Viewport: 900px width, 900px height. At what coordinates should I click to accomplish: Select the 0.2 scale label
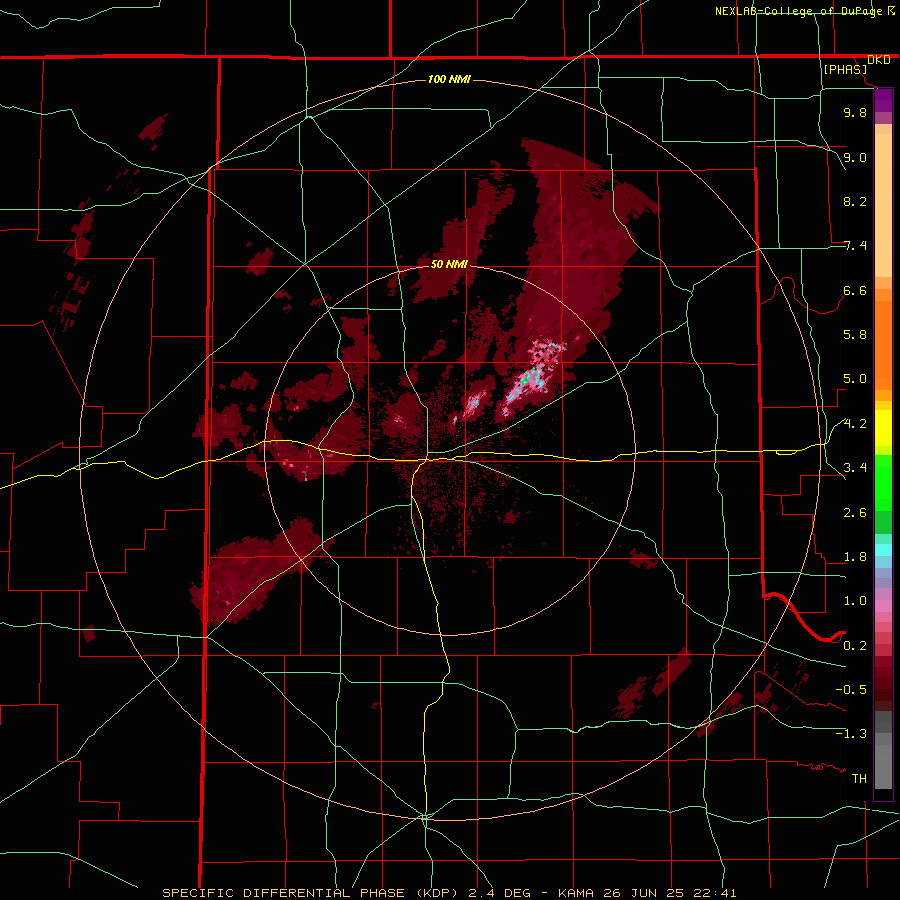click(x=855, y=646)
